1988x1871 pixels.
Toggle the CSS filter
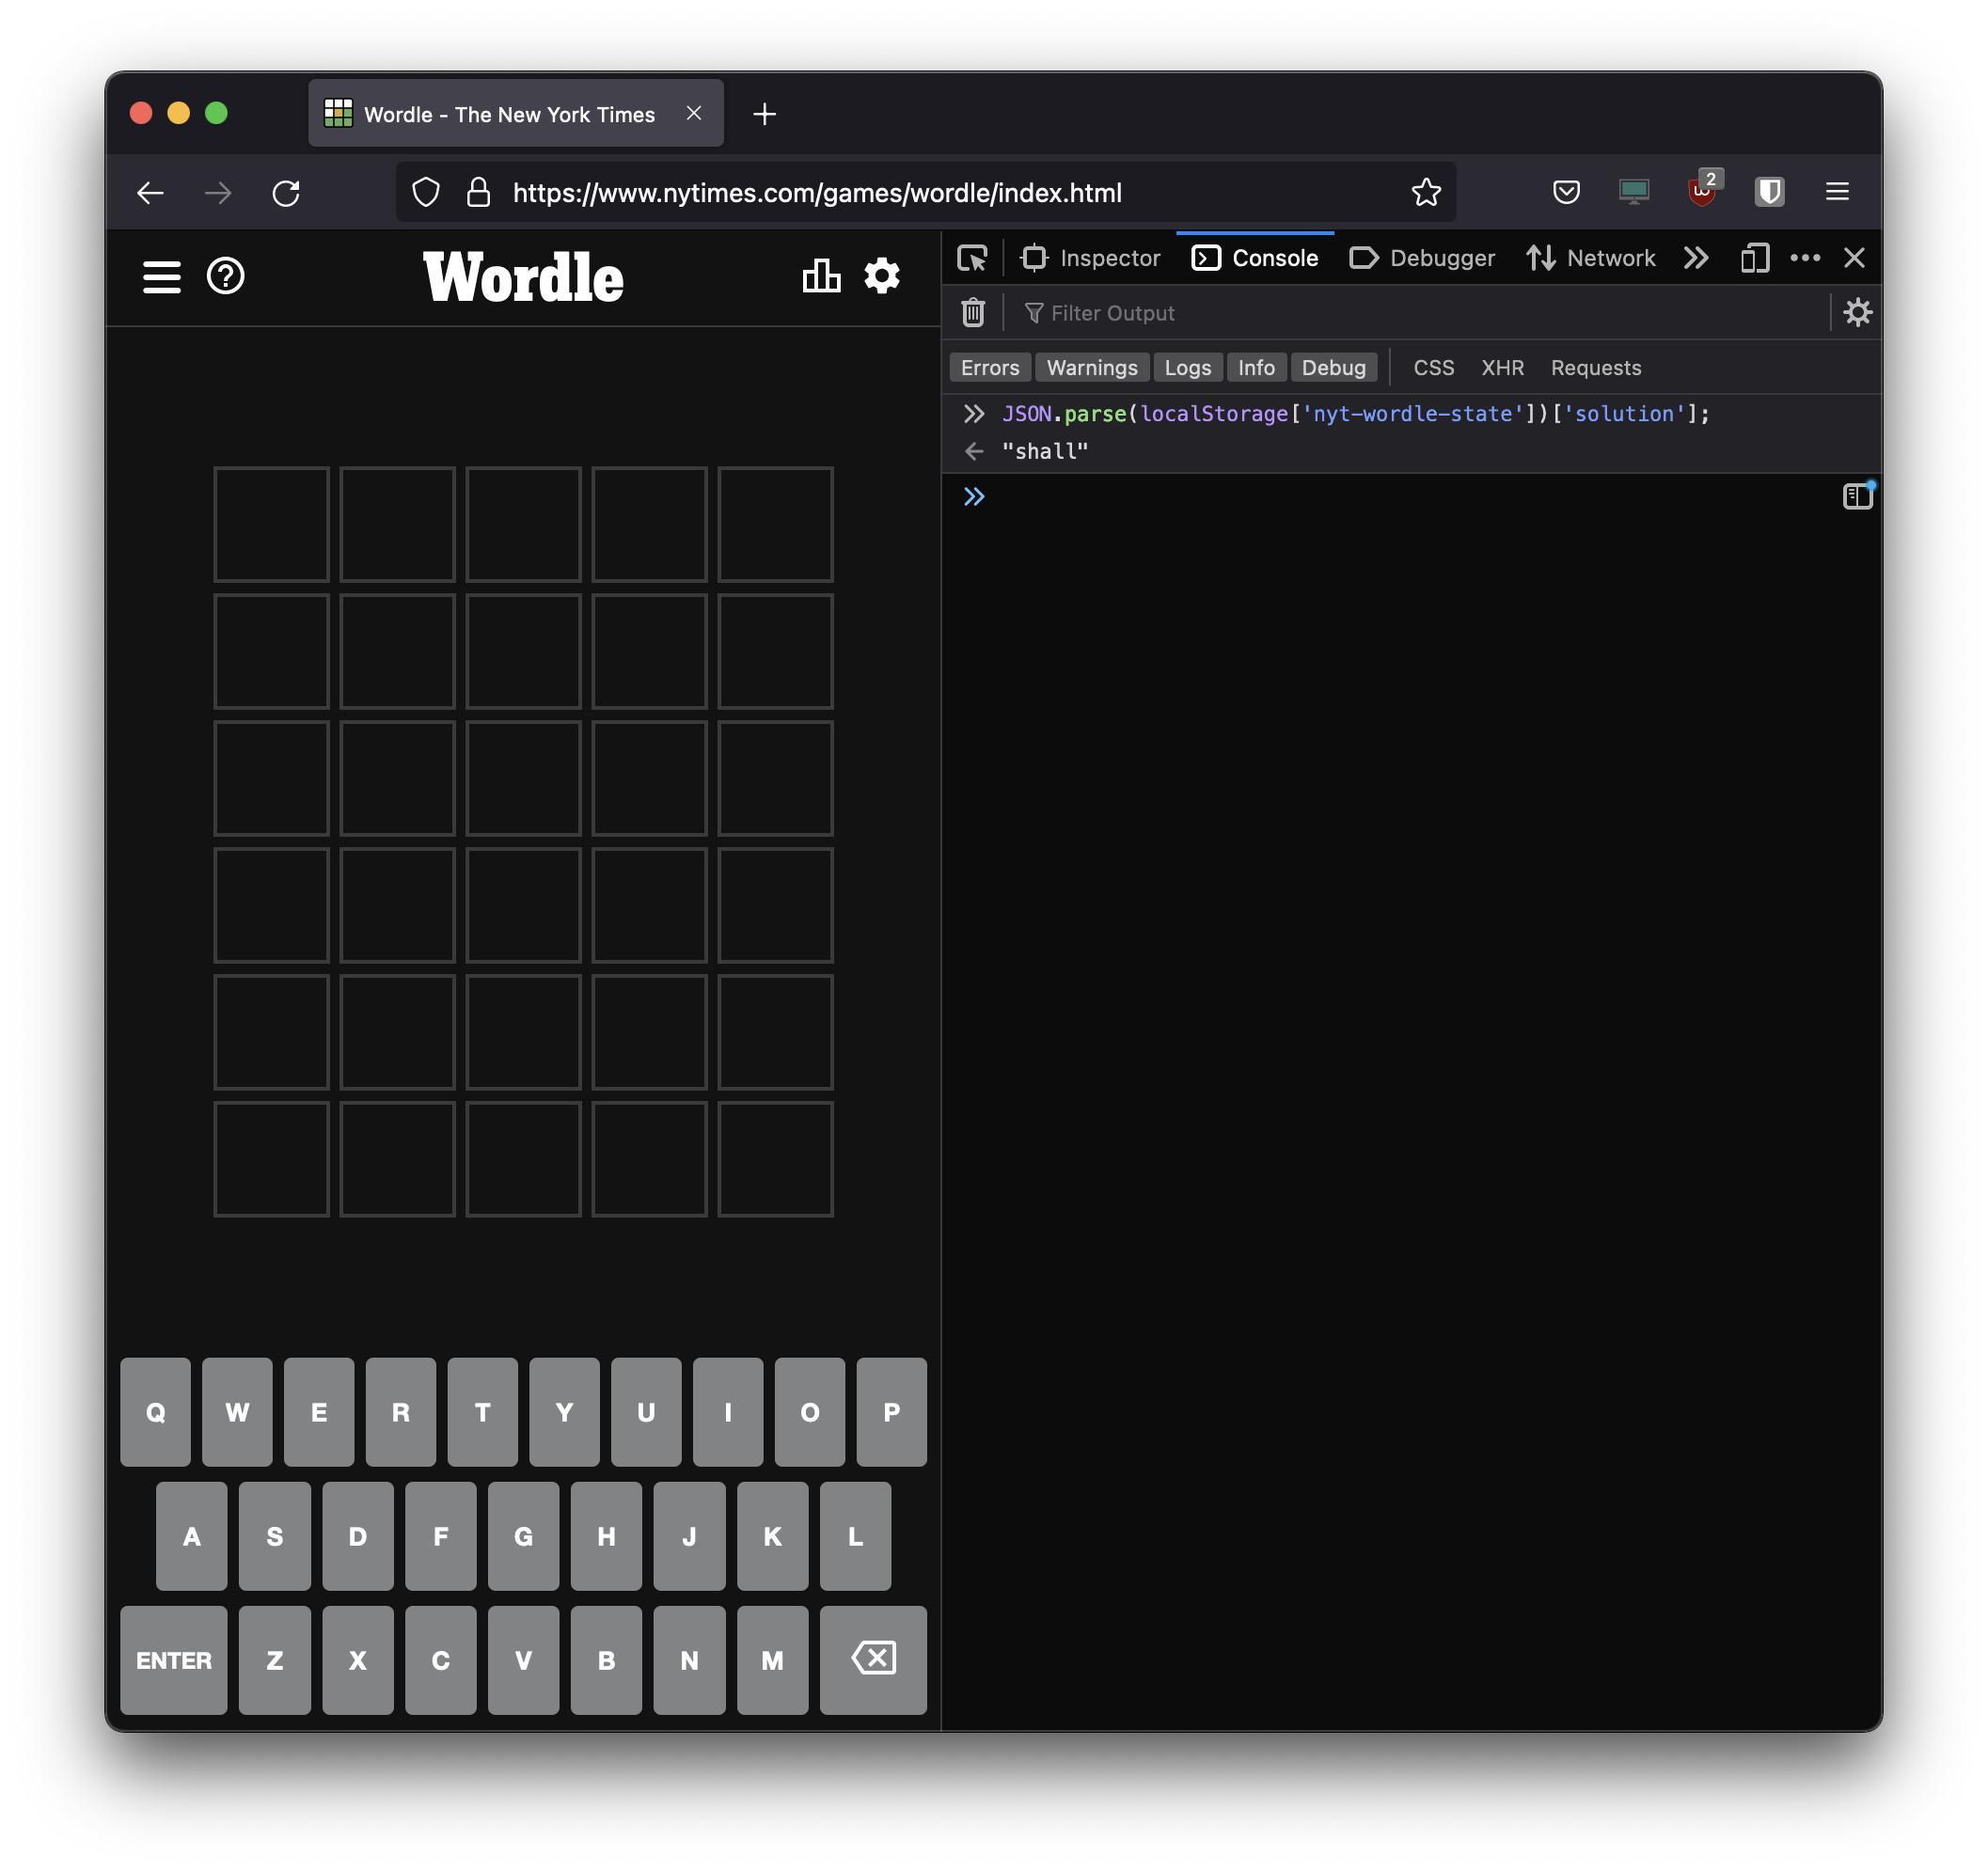pyautogui.click(x=1434, y=368)
